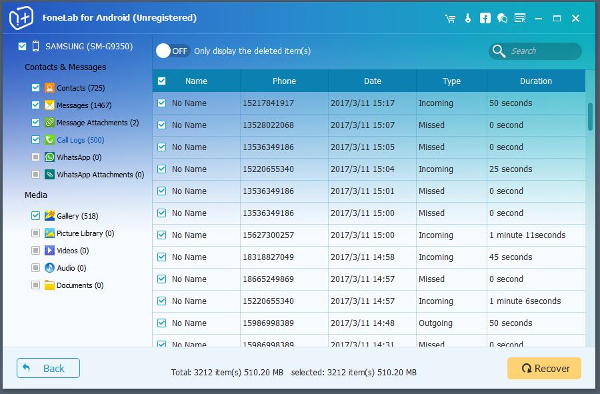Uncheck the row with phone 15217841917

coord(161,103)
